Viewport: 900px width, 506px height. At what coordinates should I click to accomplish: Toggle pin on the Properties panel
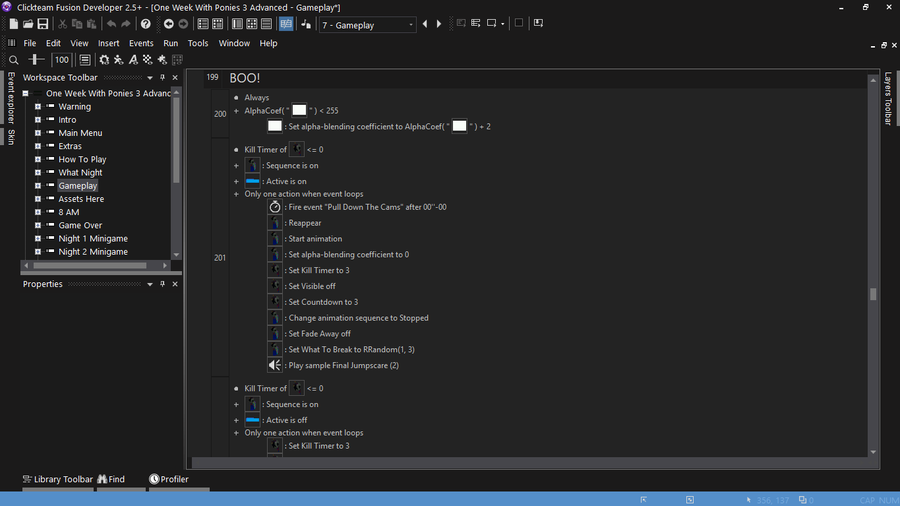pos(162,284)
